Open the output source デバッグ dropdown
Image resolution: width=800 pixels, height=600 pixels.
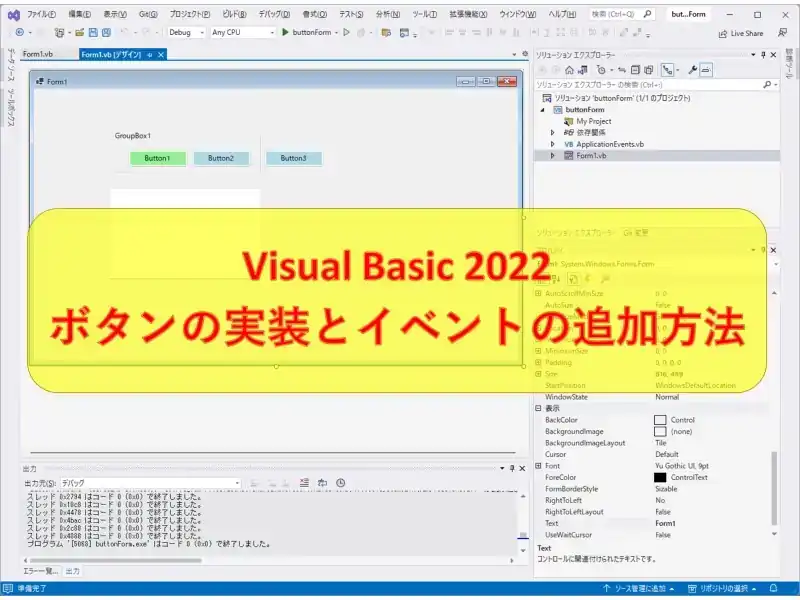coord(151,483)
